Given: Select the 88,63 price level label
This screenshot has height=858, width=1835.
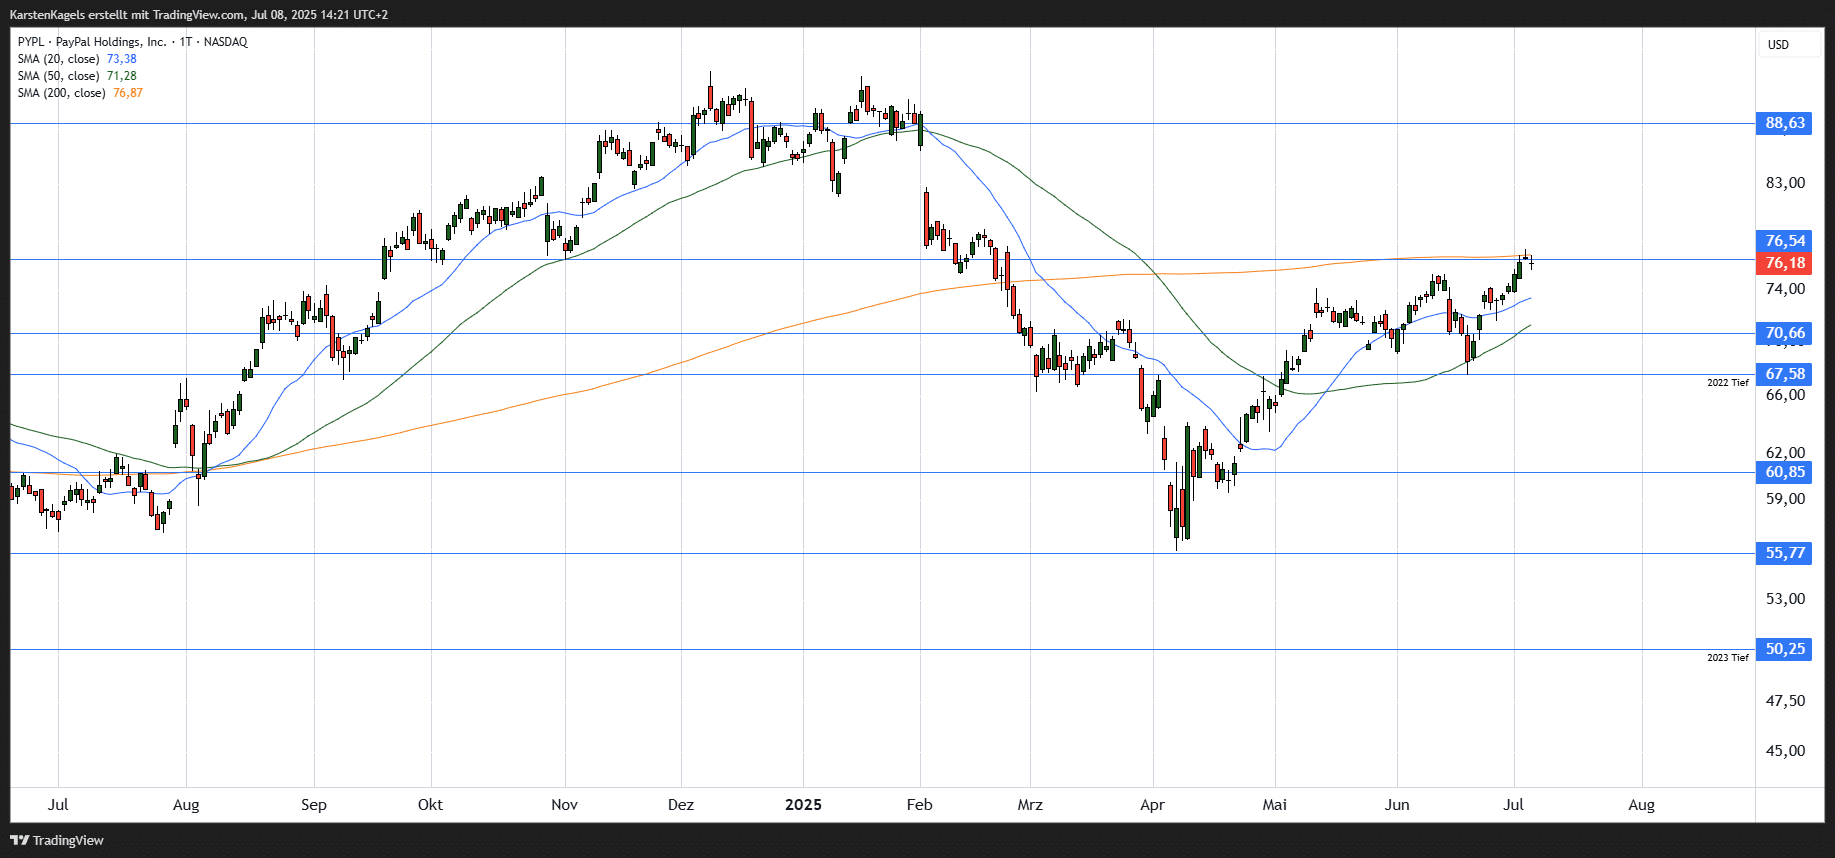Looking at the screenshot, I should click(1784, 123).
